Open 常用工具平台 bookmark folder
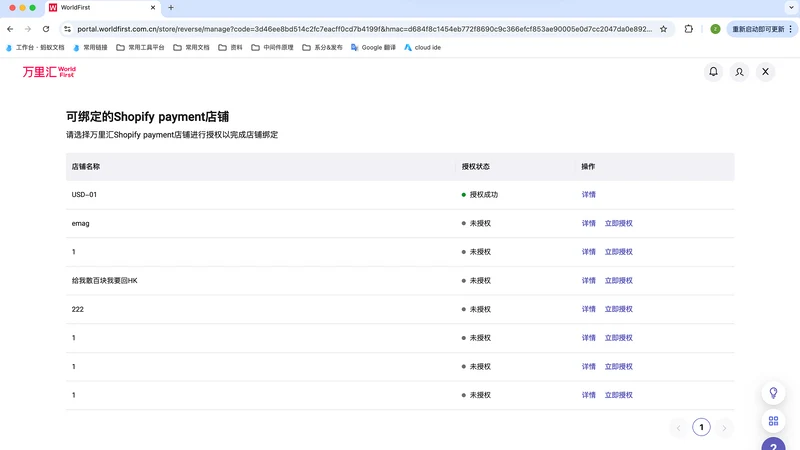 (140, 47)
